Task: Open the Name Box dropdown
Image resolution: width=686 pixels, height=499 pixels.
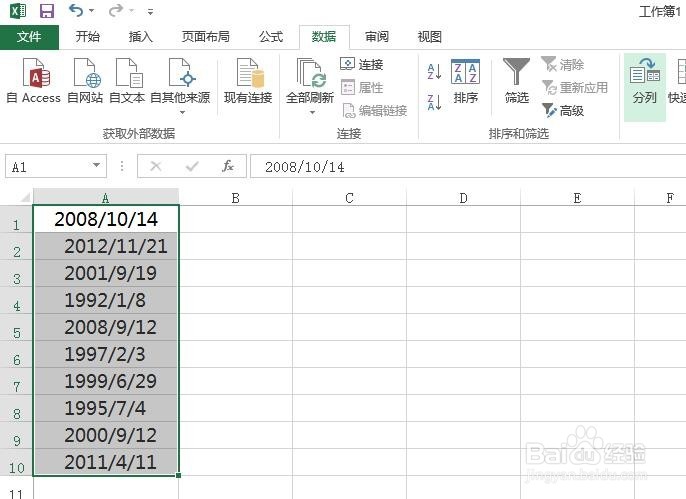Action: (96, 165)
